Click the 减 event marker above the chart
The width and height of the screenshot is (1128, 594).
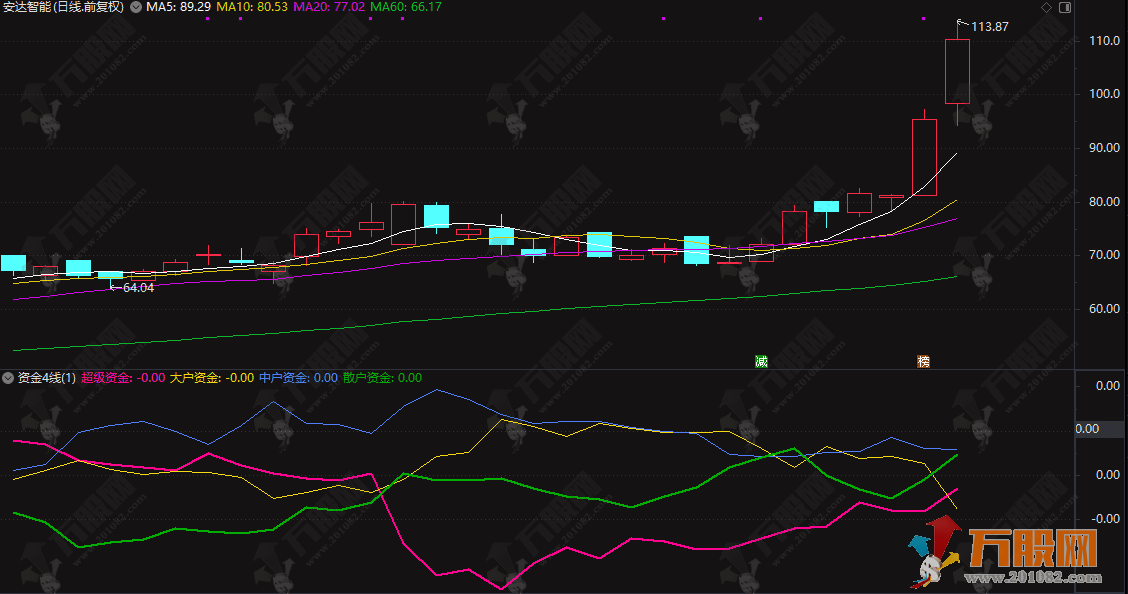760,361
